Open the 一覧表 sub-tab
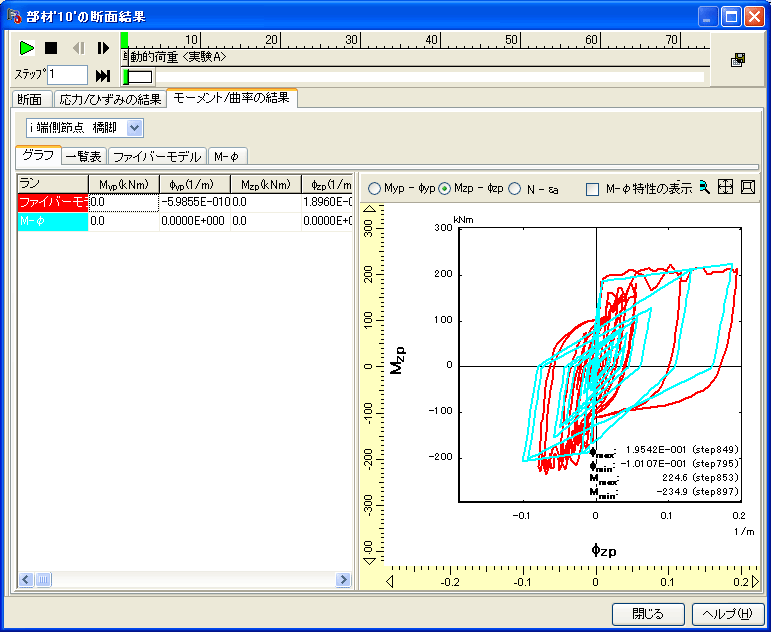Image resolution: width=771 pixels, height=632 pixels. pyautogui.click(x=84, y=157)
